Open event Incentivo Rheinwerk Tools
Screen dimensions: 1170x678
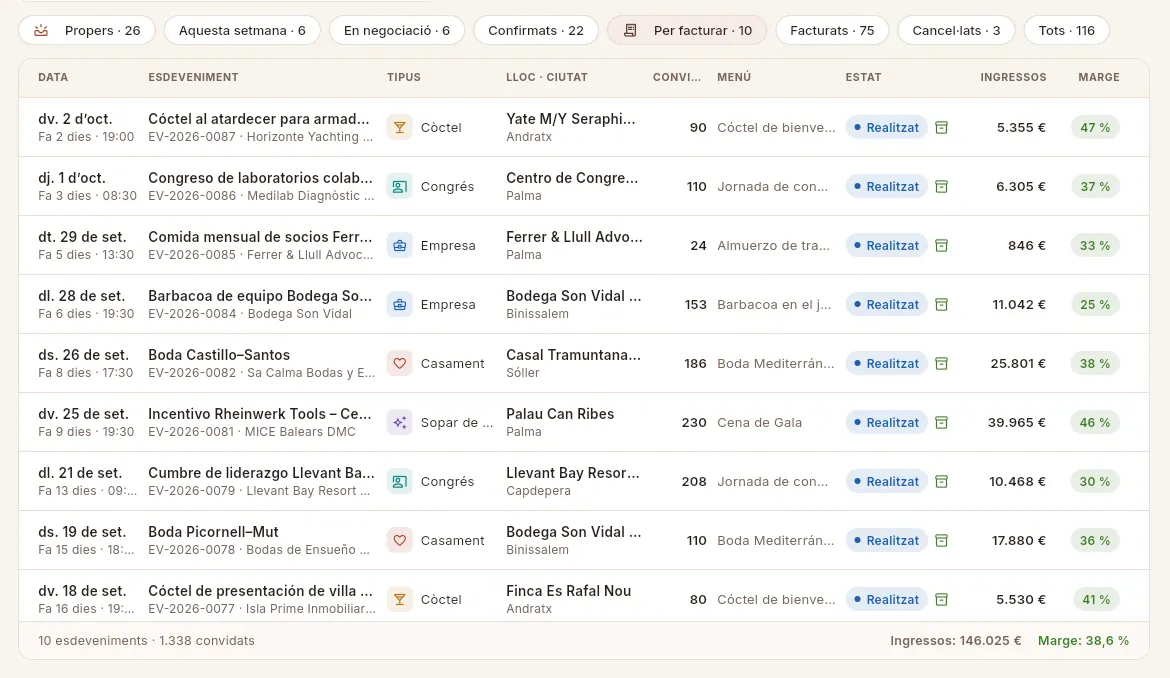[x=260, y=413]
